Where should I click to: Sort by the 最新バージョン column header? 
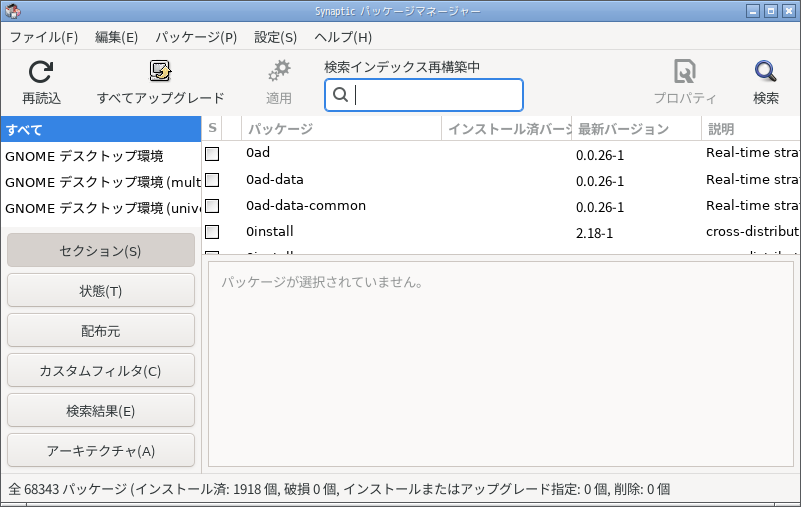(637, 128)
